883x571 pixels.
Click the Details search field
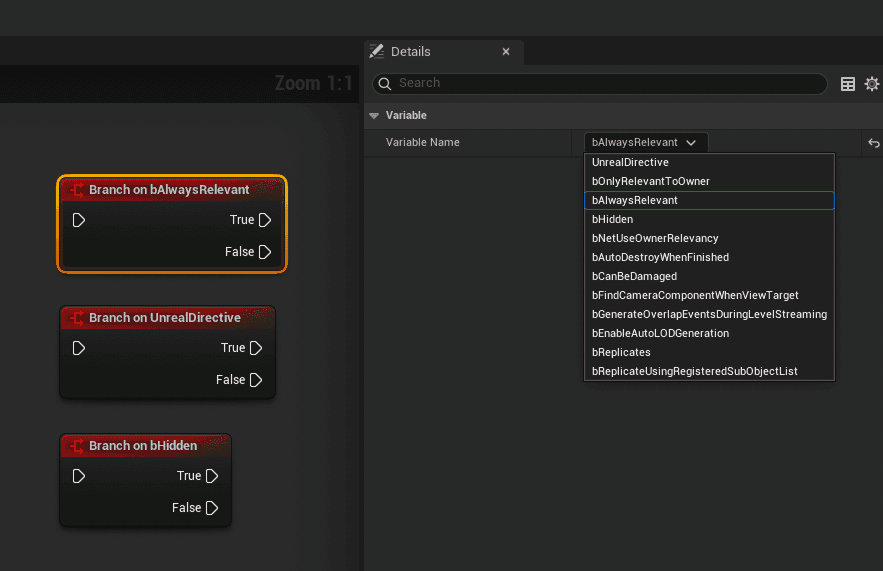[x=599, y=83]
